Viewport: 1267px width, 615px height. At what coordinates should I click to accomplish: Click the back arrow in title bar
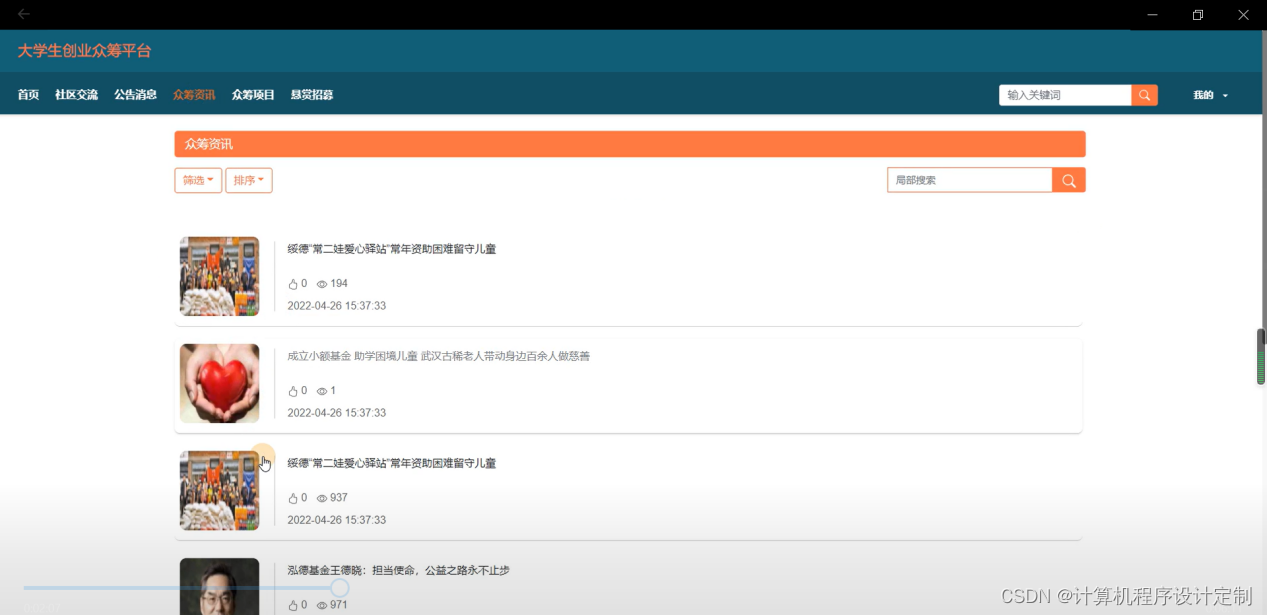(x=24, y=14)
